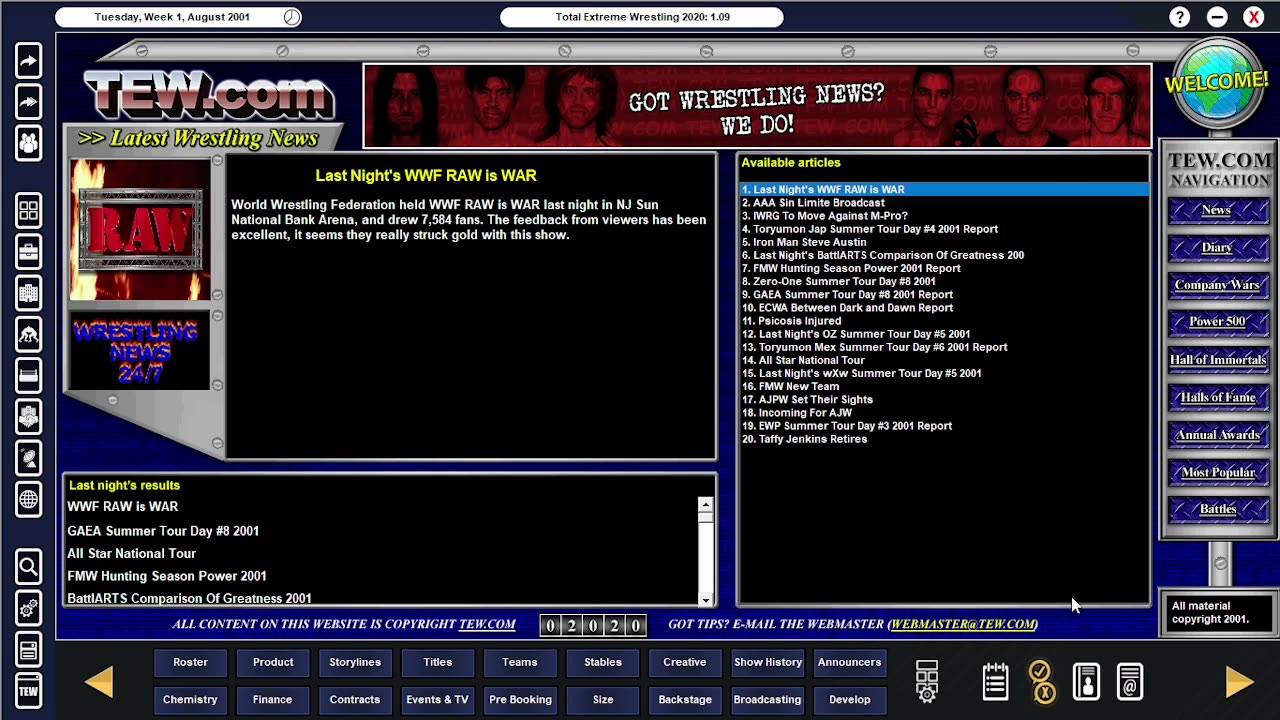Click results list scroll up arrow
The width and height of the screenshot is (1280, 720).
706,505
